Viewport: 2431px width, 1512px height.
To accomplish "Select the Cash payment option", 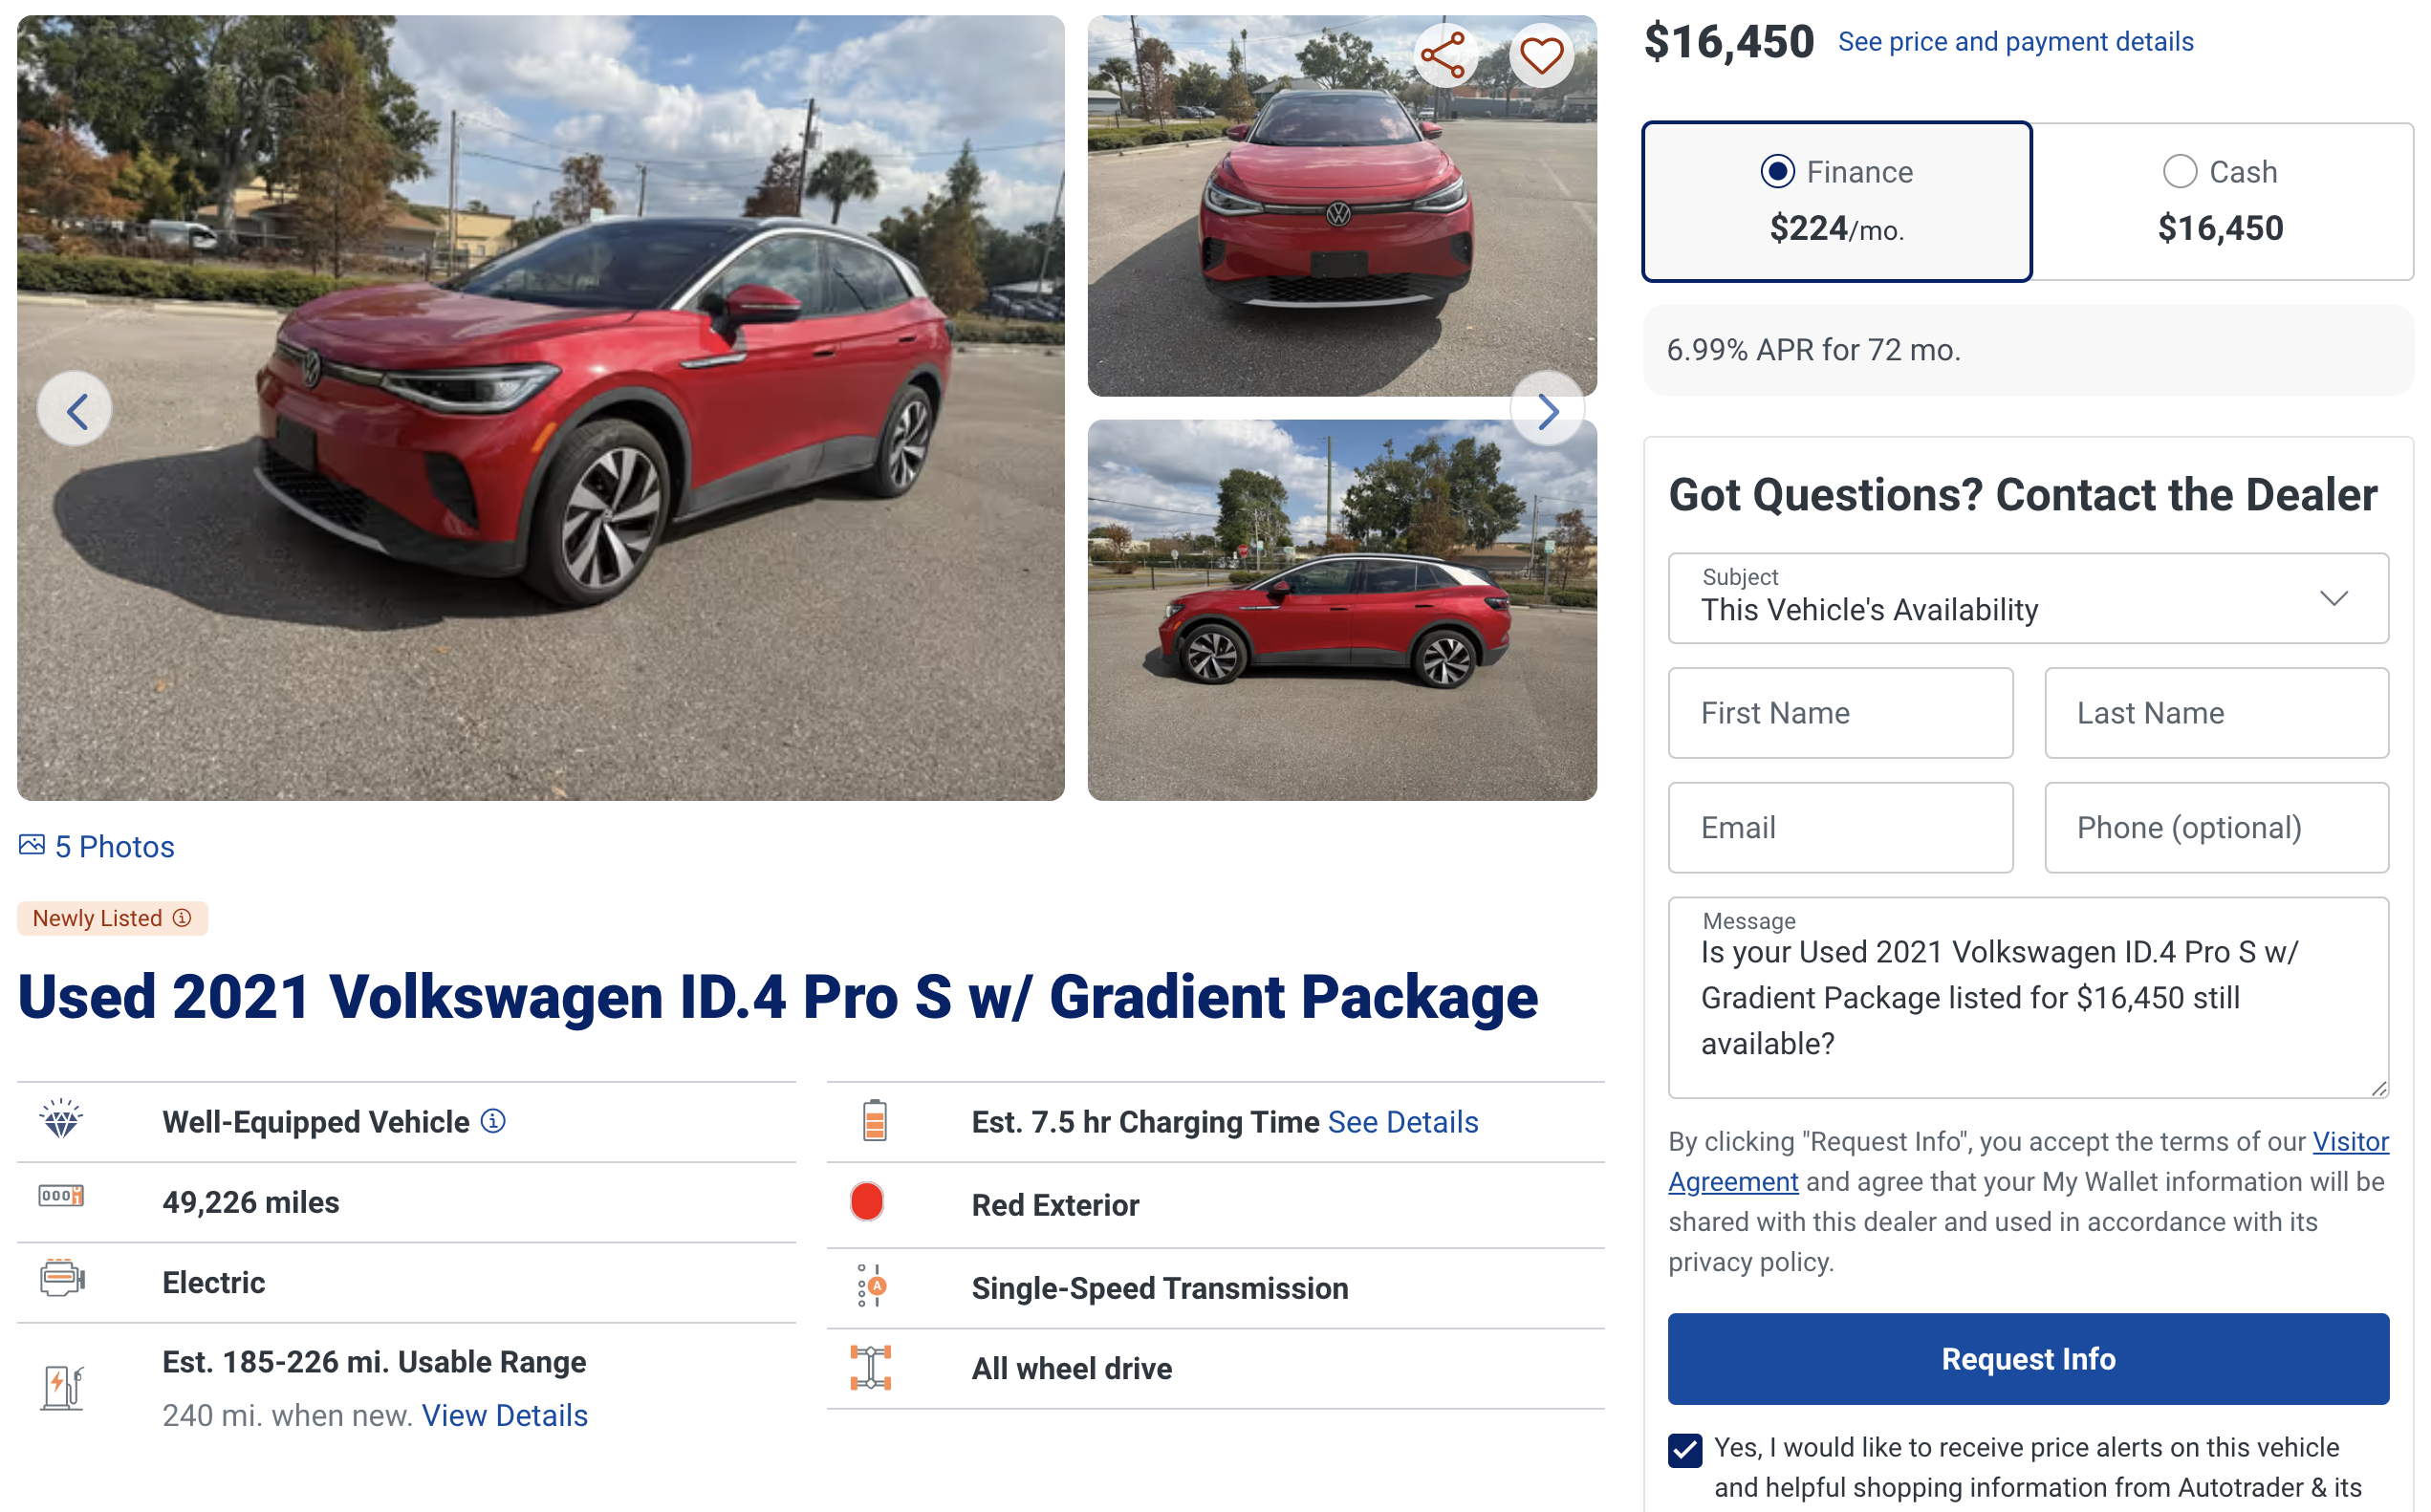I will pyautogui.click(x=2179, y=172).
